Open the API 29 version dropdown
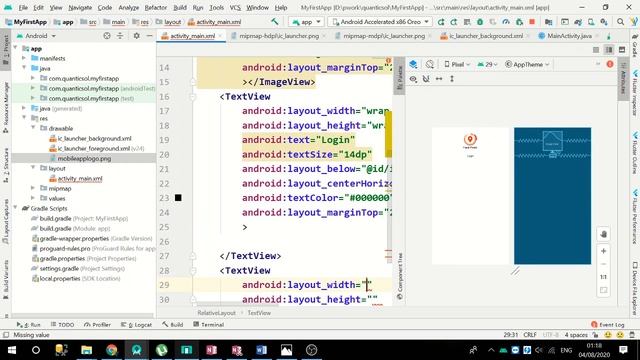Image resolution: width=640 pixels, height=360 pixels. (487, 64)
